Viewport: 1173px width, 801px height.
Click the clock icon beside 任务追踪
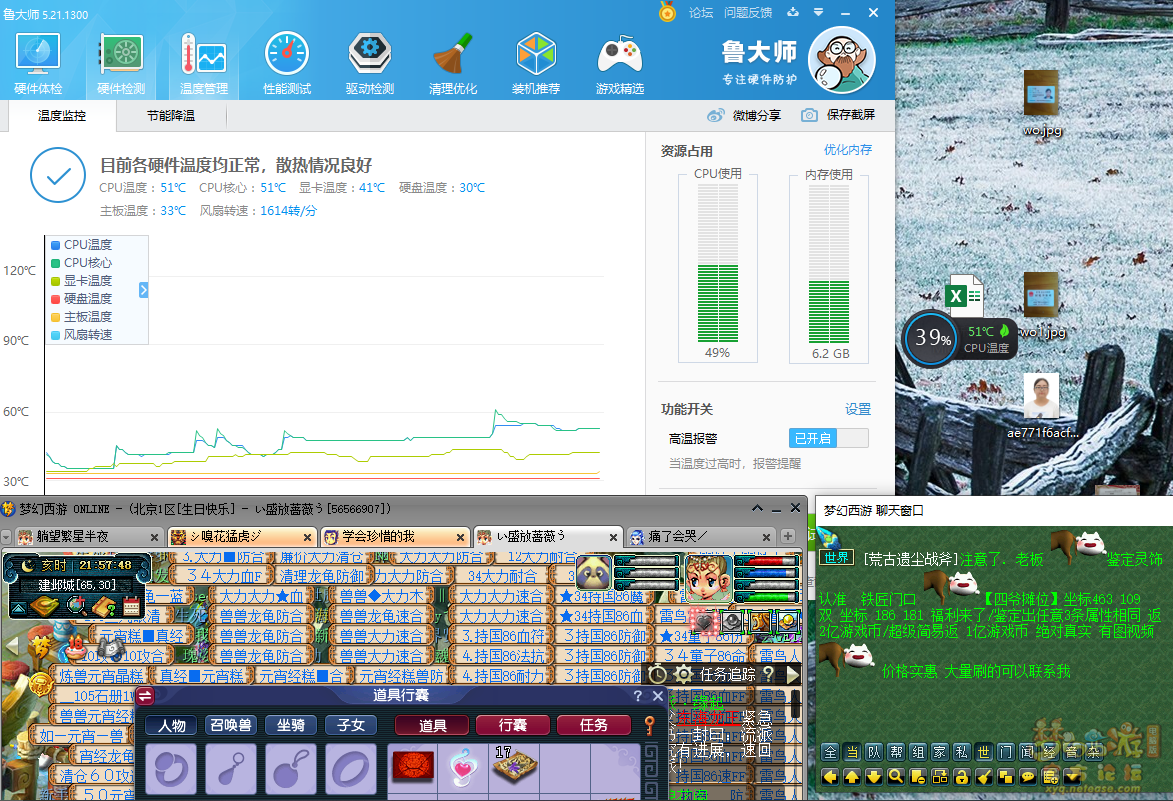(x=658, y=675)
